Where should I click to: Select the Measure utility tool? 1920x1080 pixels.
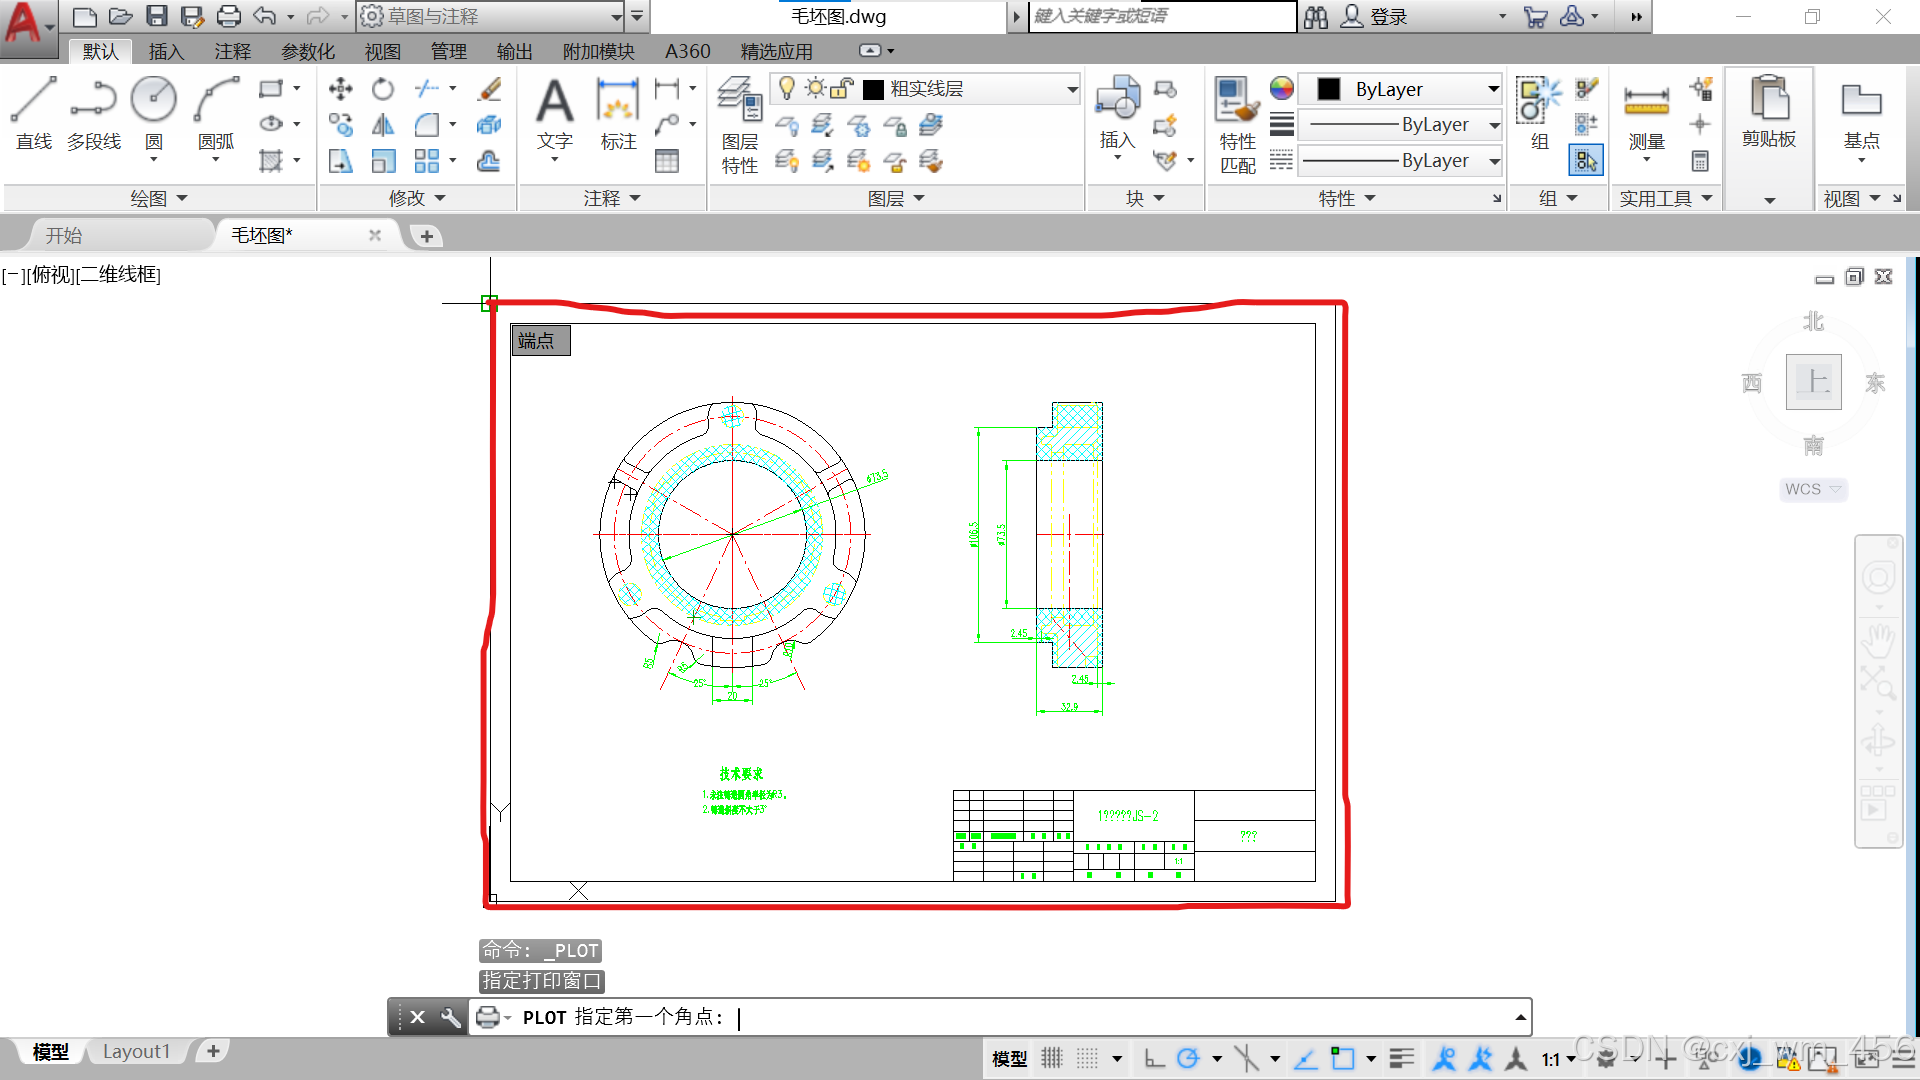[x=1645, y=101]
